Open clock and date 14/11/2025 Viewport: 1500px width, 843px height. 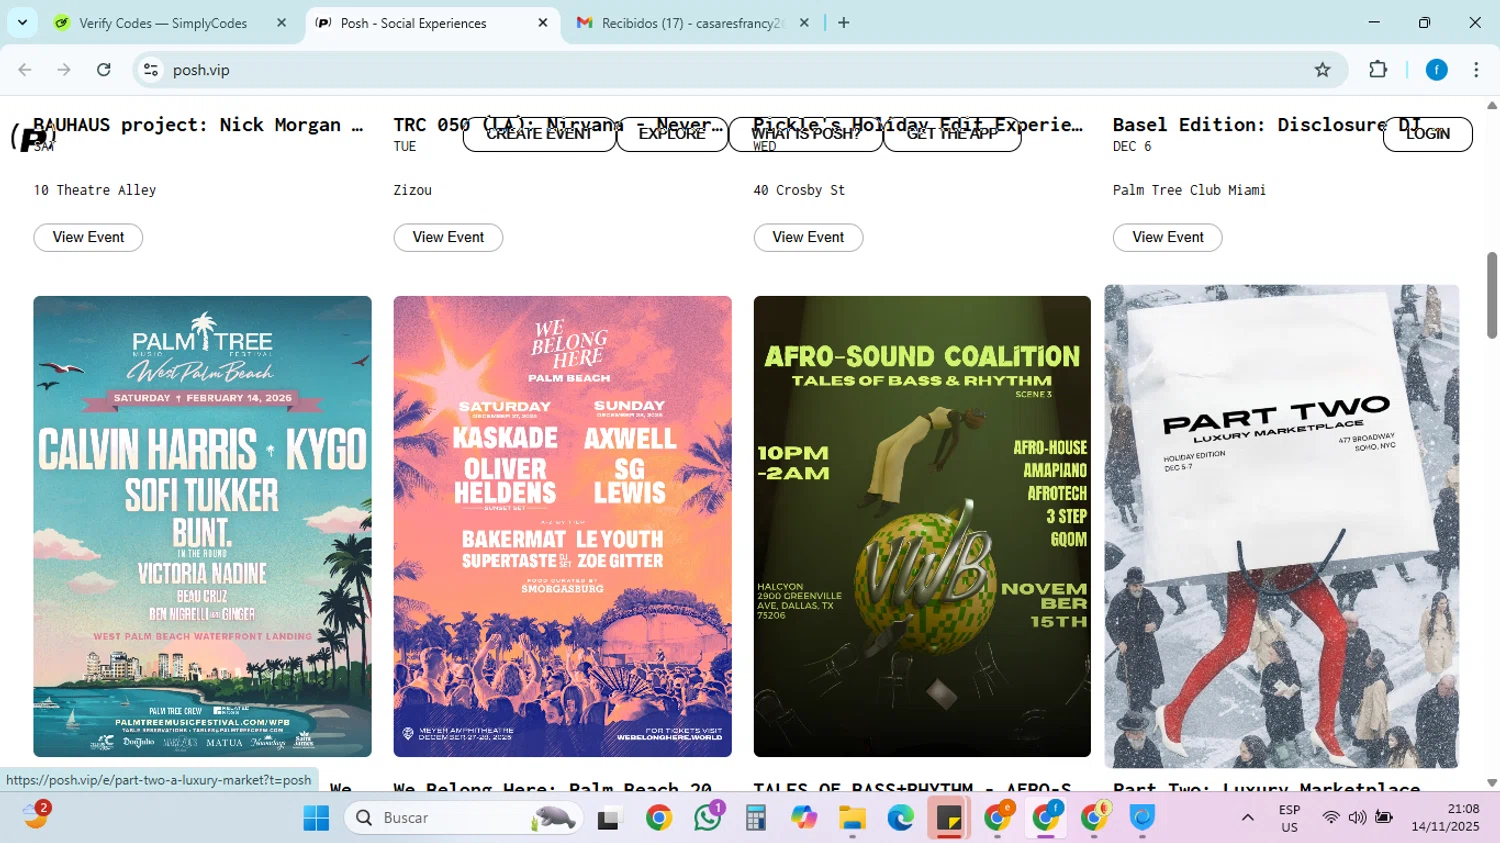pyautogui.click(x=1445, y=818)
